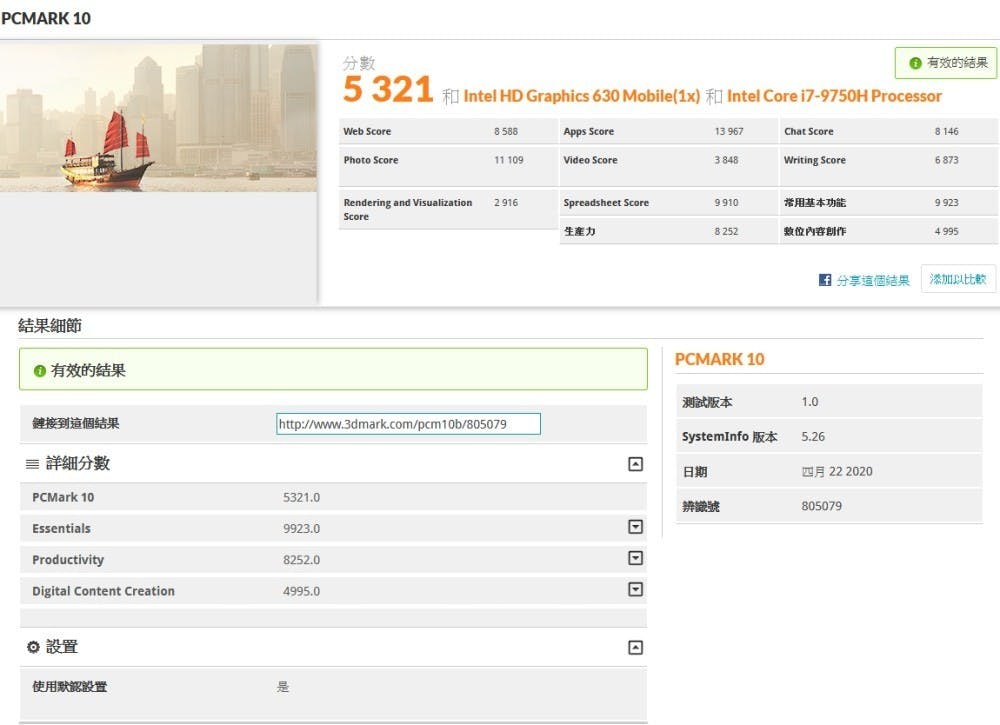Collapse the 詳細分數 section

point(635,464)
